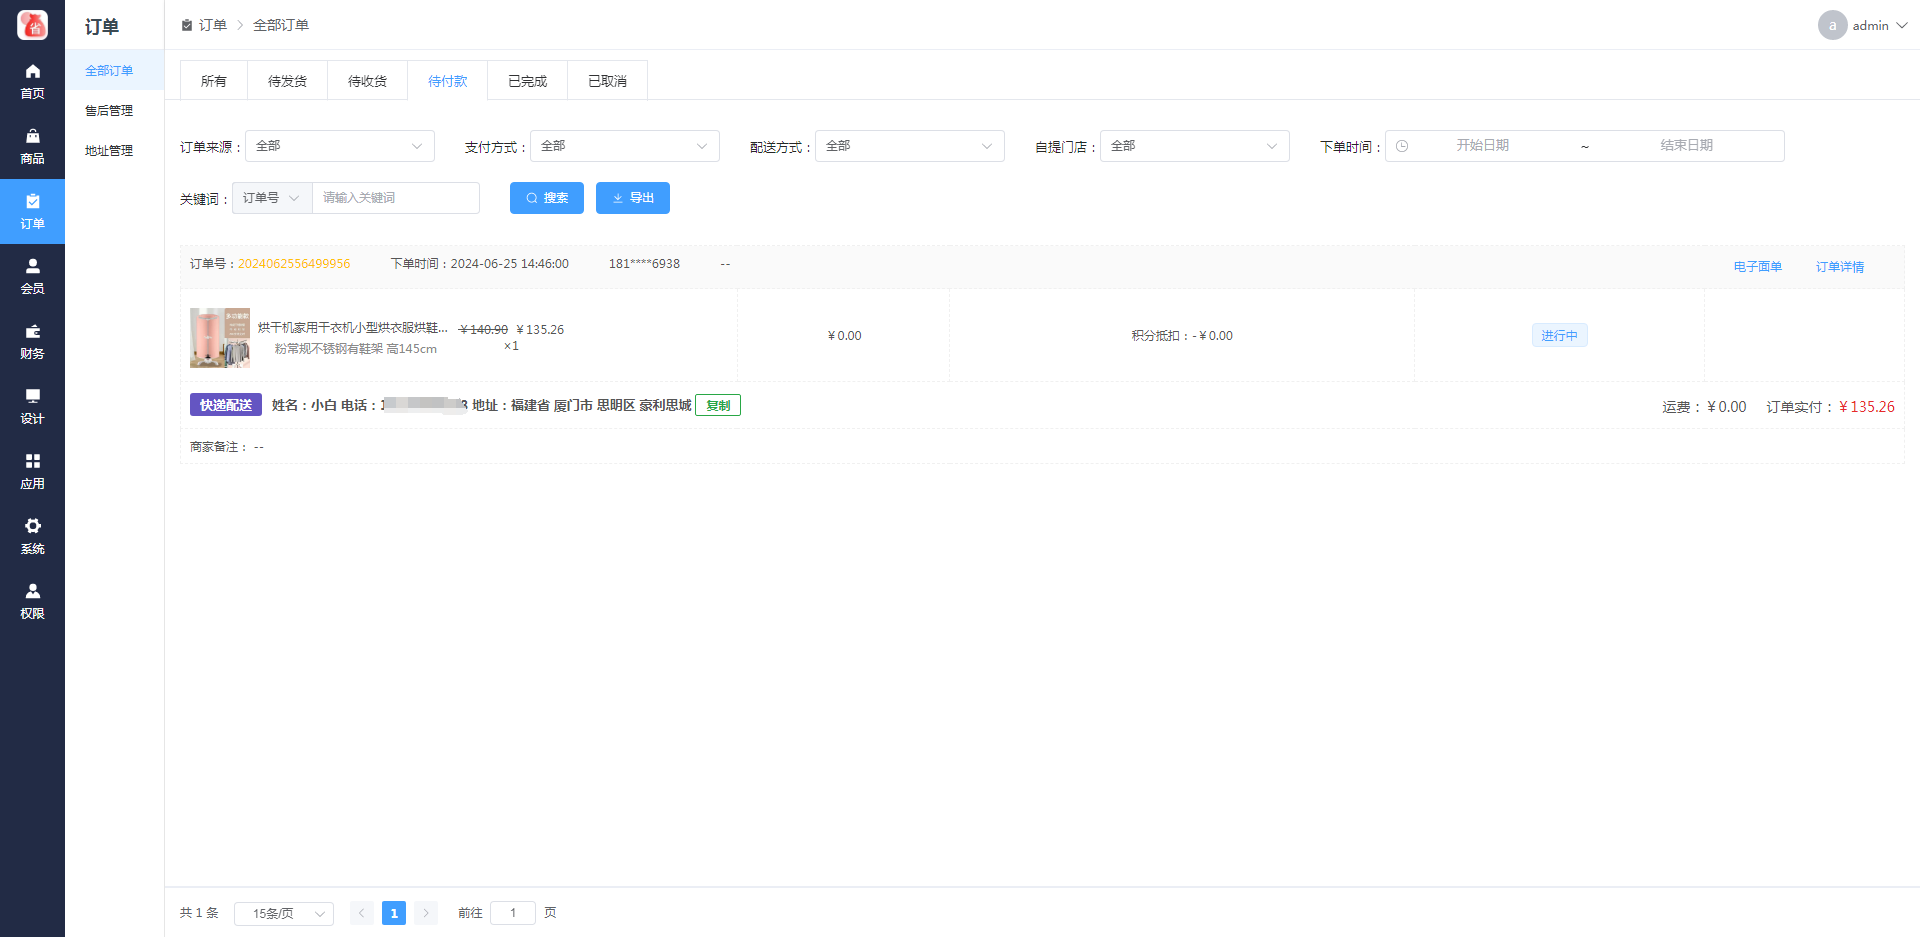The width and height of the screenshot is (1920, 937).
Task: Open the 应用 apps grid icon
Action: pyautogui.click(x=32, y=462)
